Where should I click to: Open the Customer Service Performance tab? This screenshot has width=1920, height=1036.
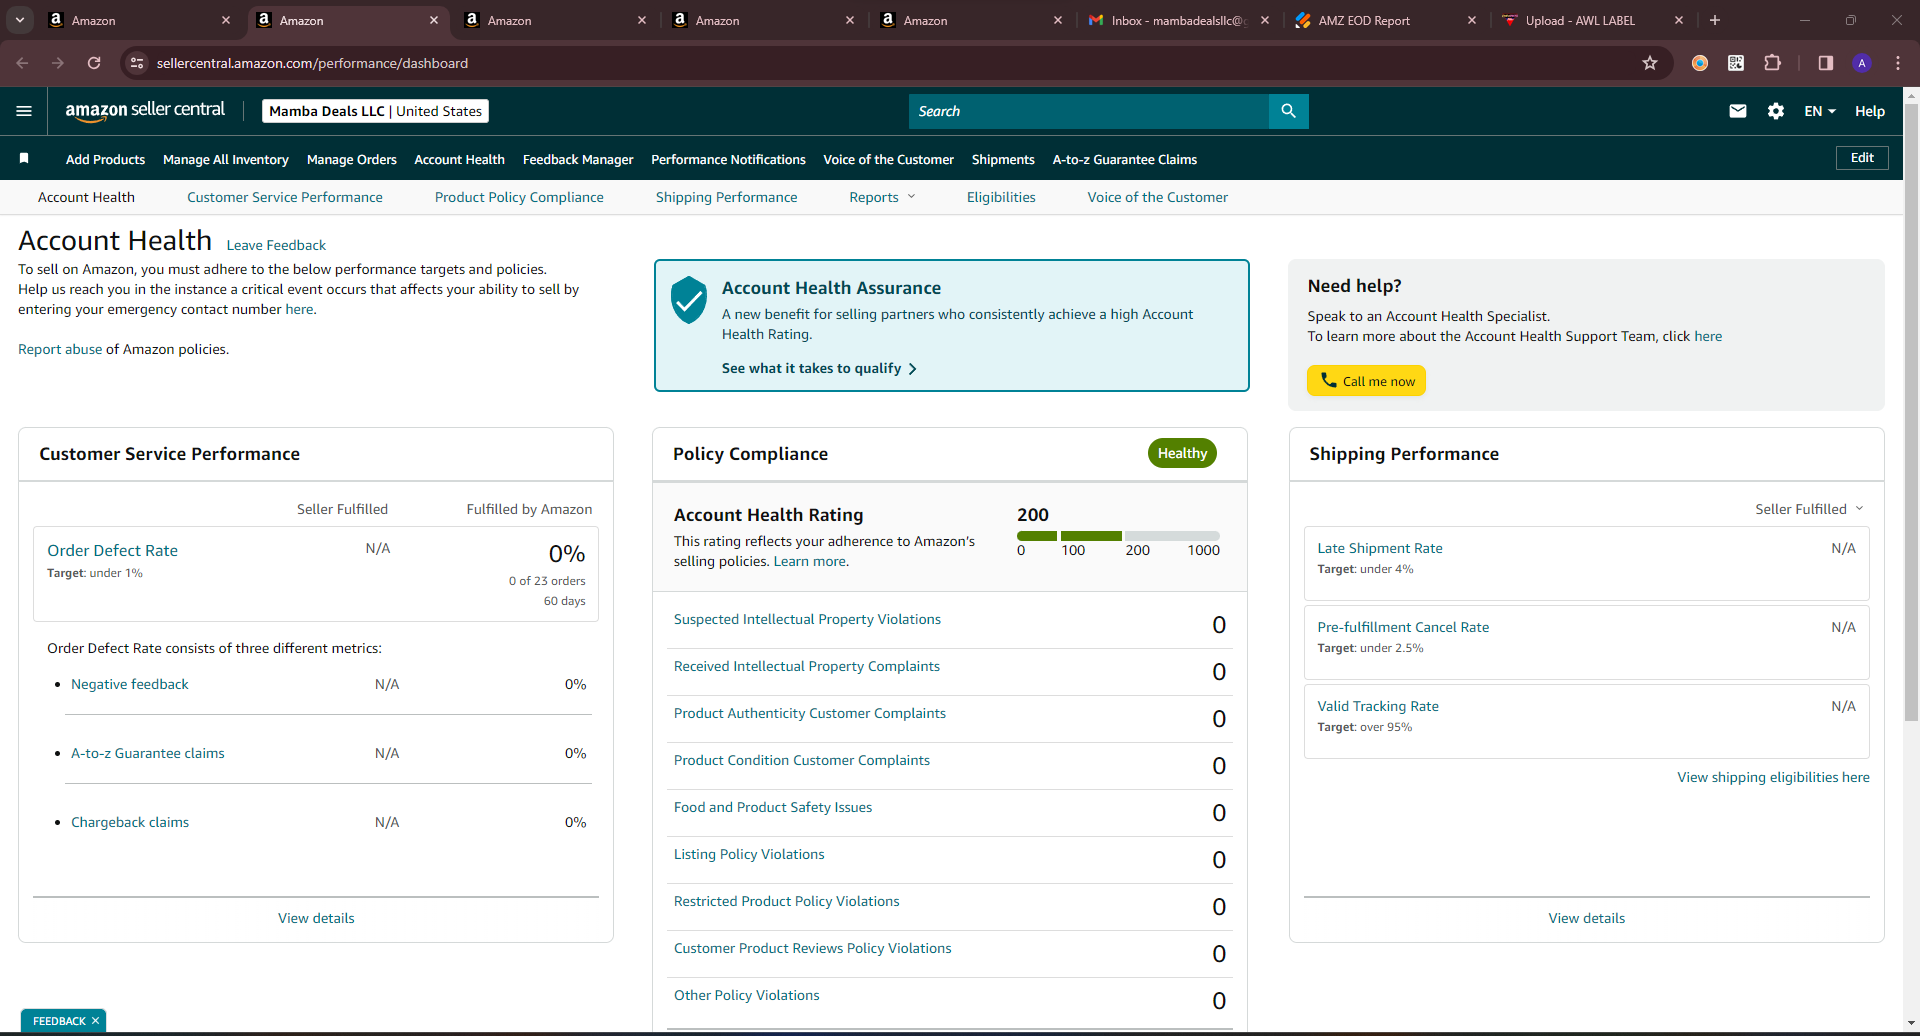tap(285, 197)
